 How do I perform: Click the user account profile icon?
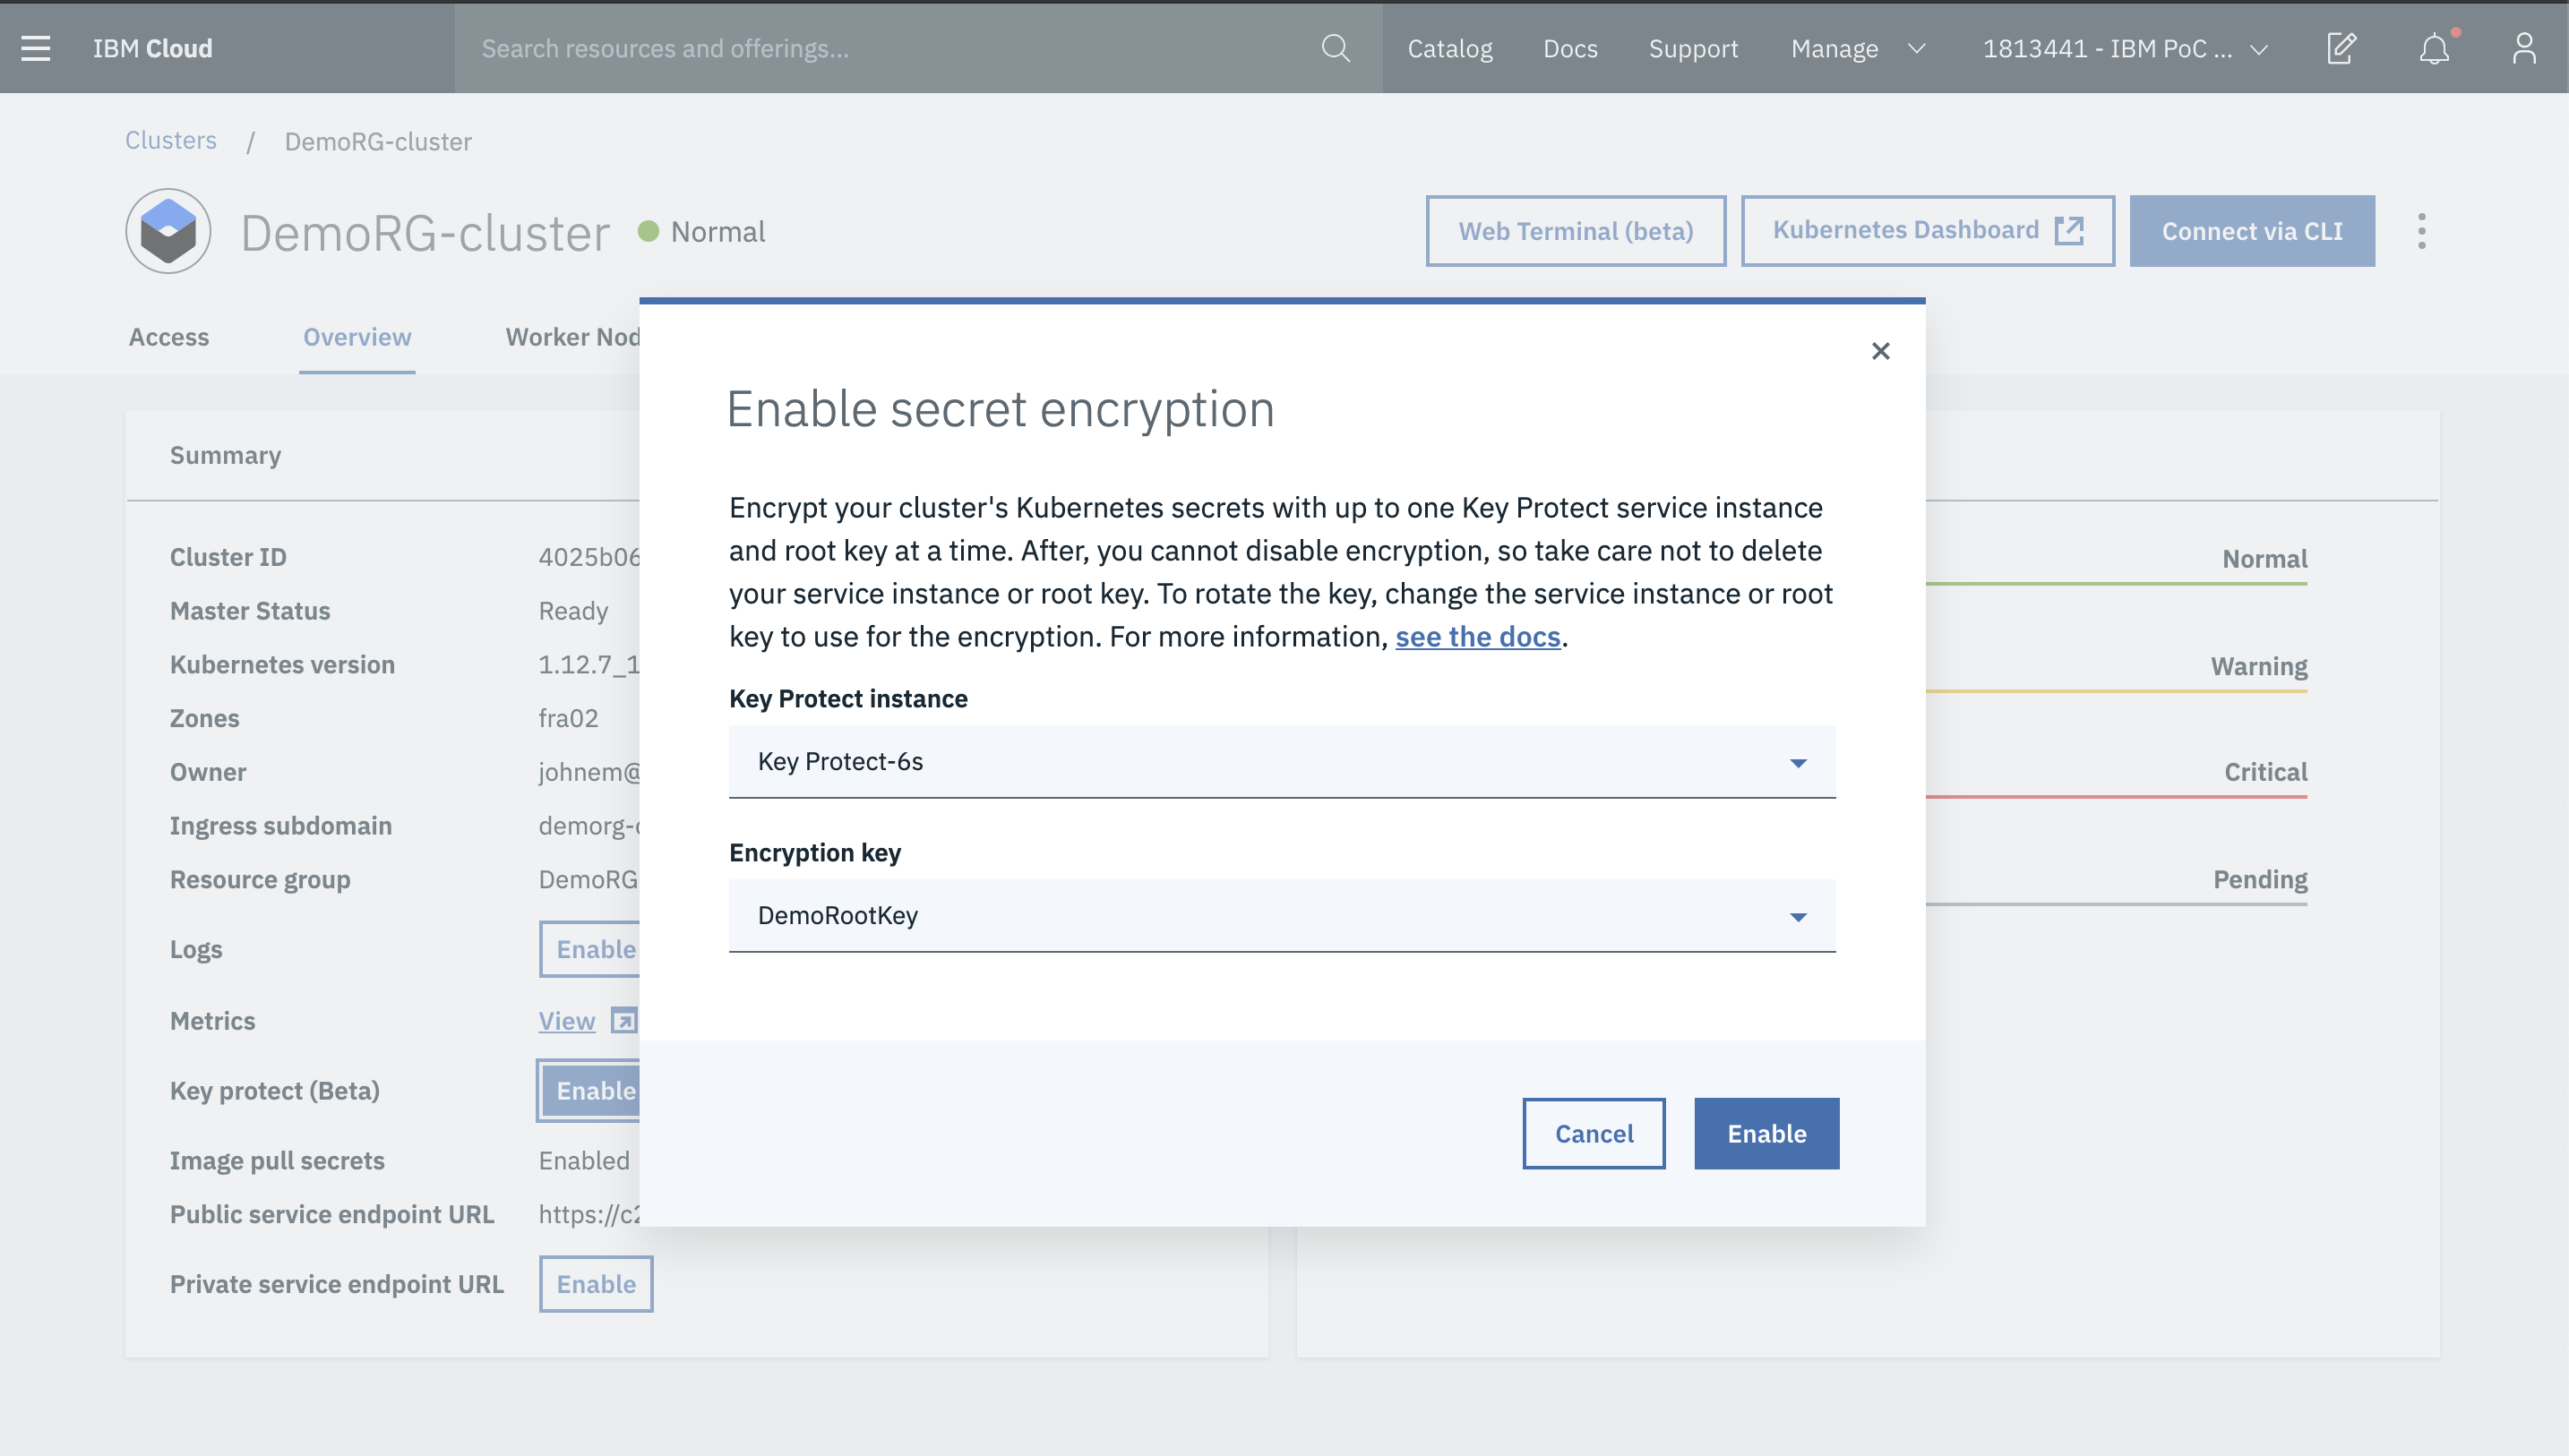pos(2523,47)
